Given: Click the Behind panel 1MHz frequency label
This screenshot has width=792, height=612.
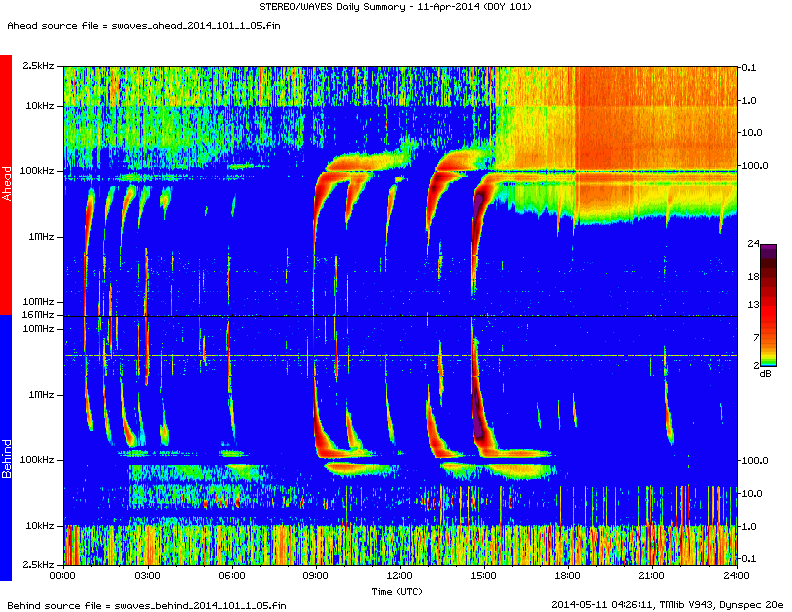Looking at the screenshot, I should (x=41, y=394).
